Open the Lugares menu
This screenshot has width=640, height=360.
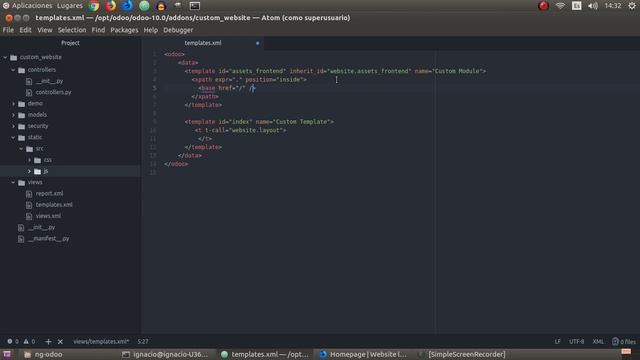[69, 6]
